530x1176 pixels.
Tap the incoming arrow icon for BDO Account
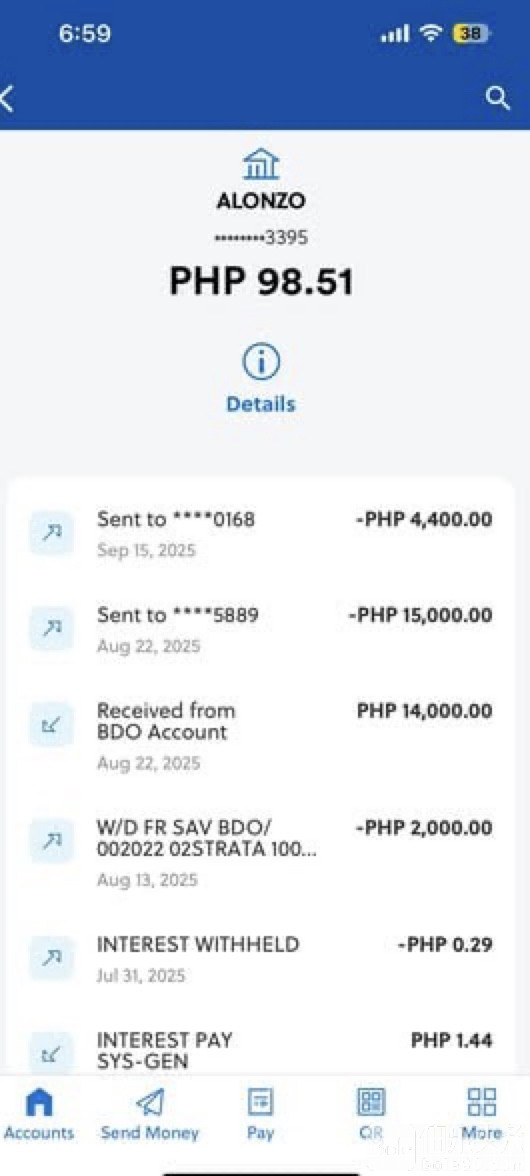tap(52, 724)
